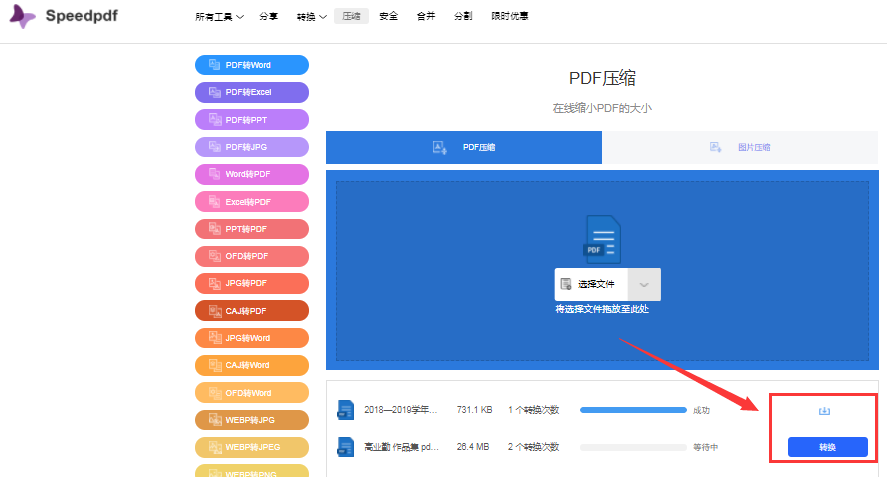Expand the 所有工具 dropdown menu
This screenshot has height=477, width=887.
219,16
